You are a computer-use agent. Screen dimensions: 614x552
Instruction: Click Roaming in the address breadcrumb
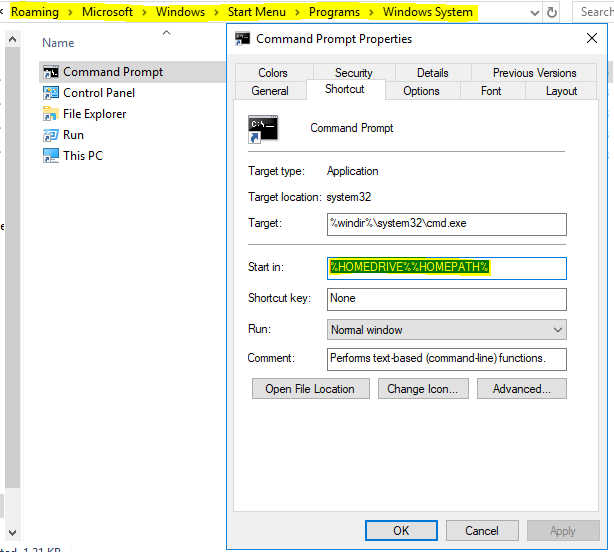(35, 12)
